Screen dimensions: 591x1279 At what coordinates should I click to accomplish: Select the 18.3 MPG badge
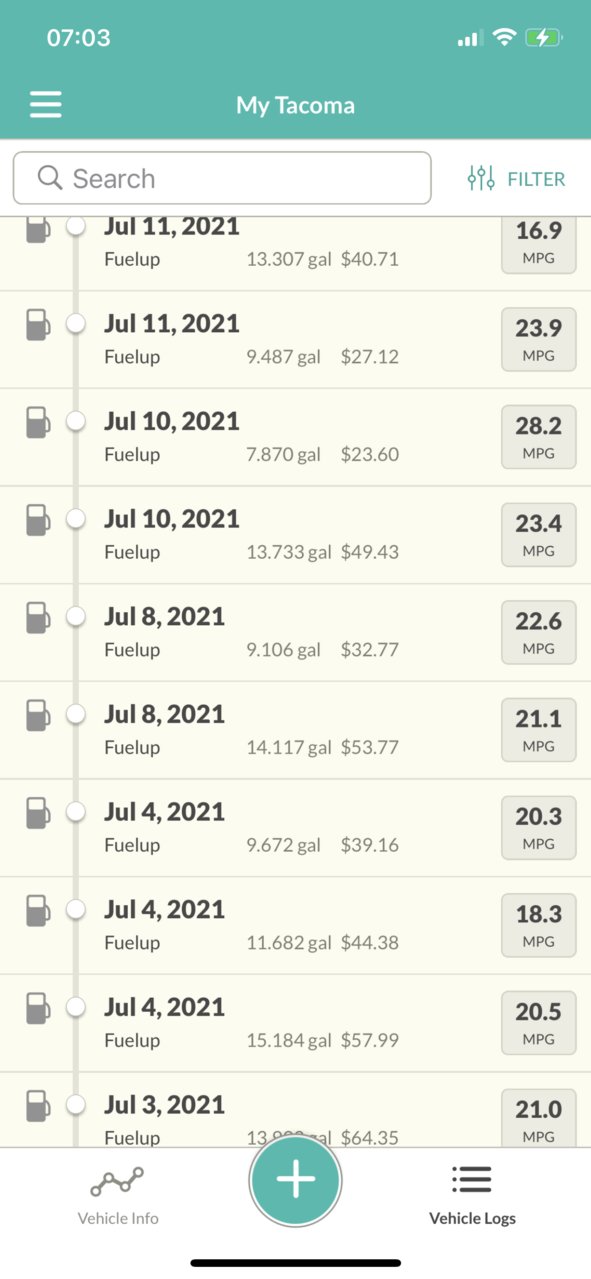(x=539, y=925)
